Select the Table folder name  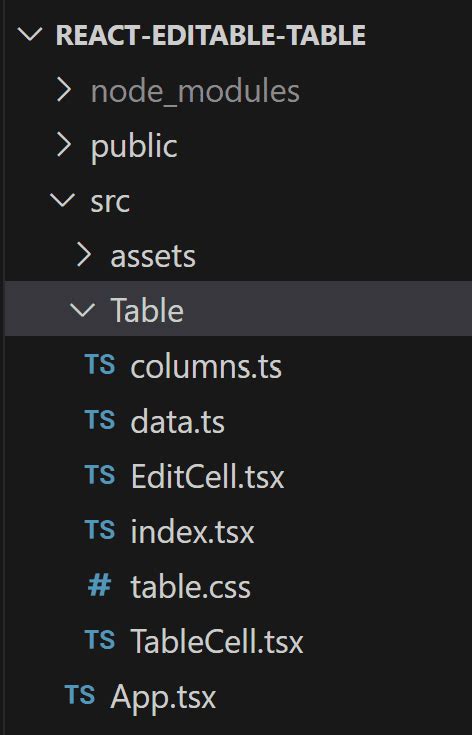(x=147, y=310)
